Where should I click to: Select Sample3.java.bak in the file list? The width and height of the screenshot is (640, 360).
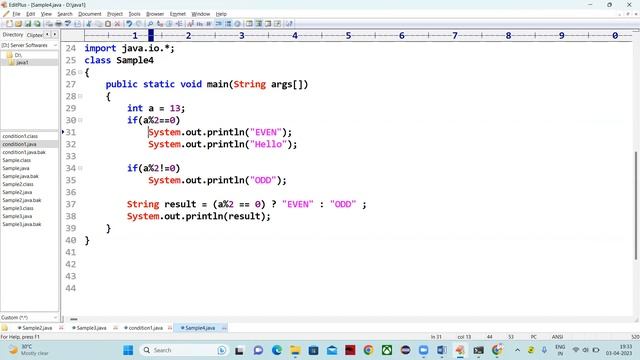(x=22, y=224)
